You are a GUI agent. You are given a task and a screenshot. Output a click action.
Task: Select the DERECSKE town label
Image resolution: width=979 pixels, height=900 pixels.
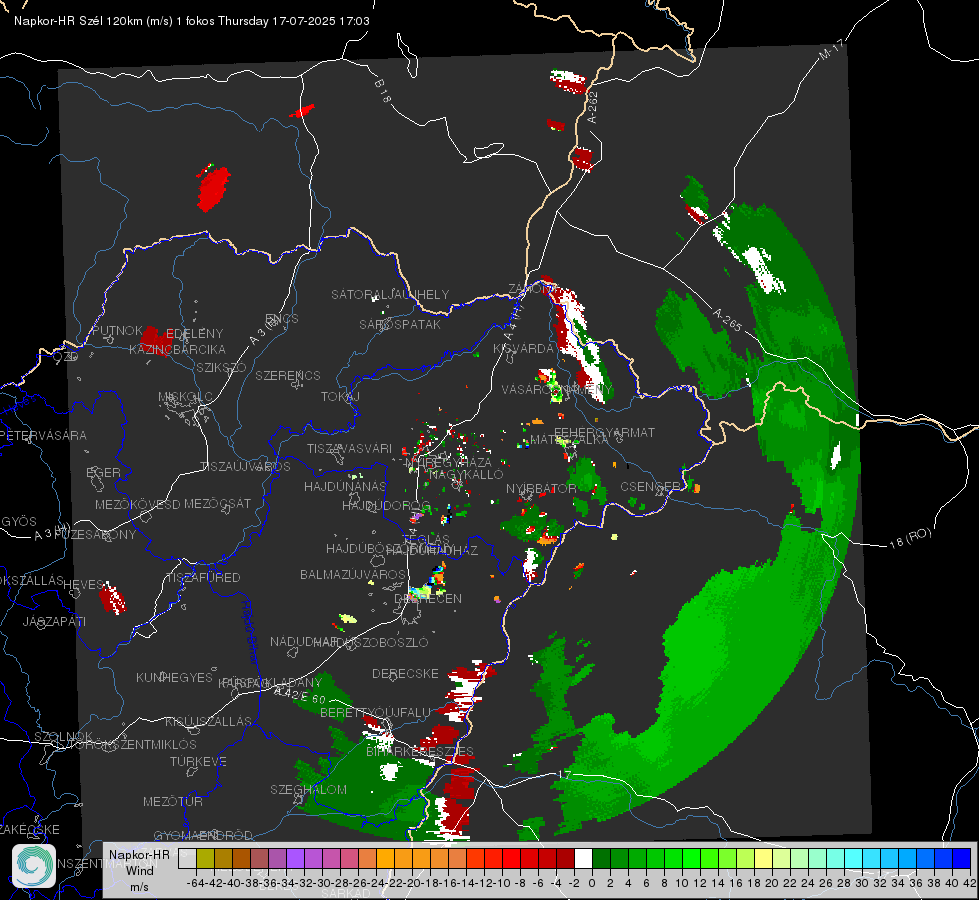tap(405, 674)
